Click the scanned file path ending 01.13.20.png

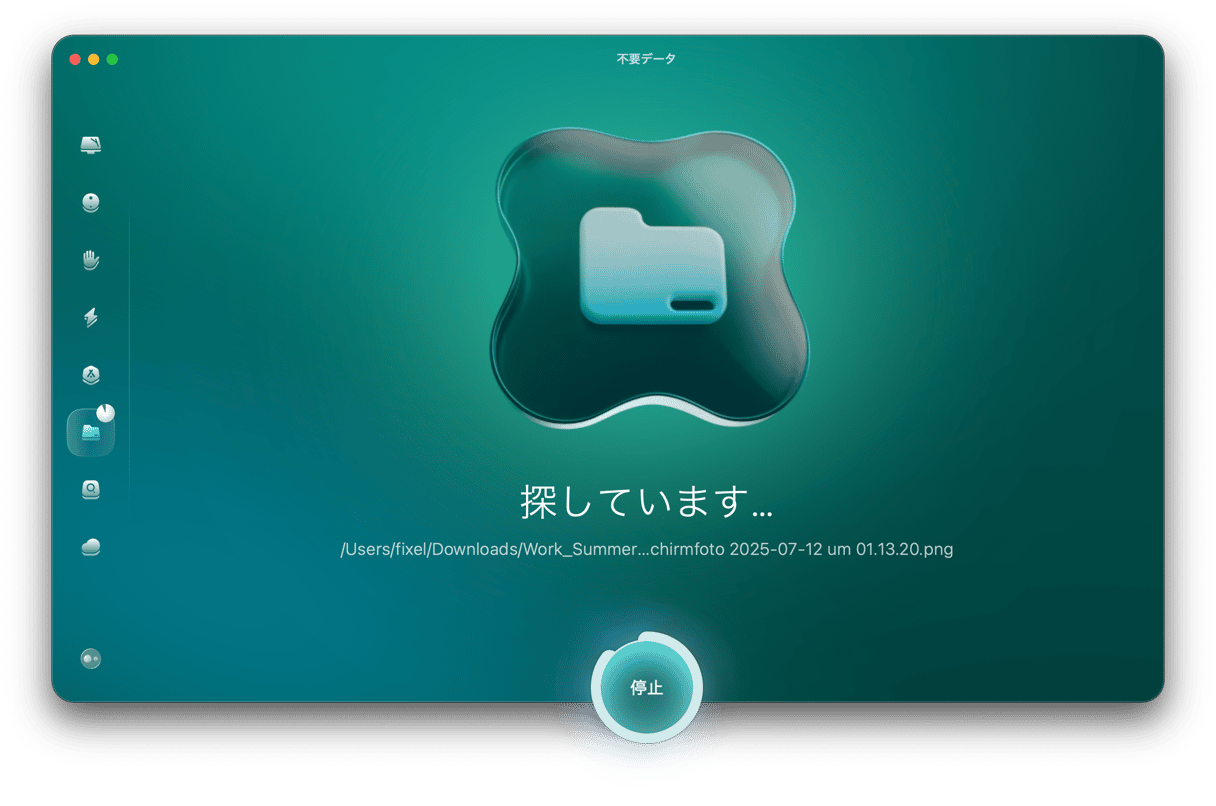(647, 550)
